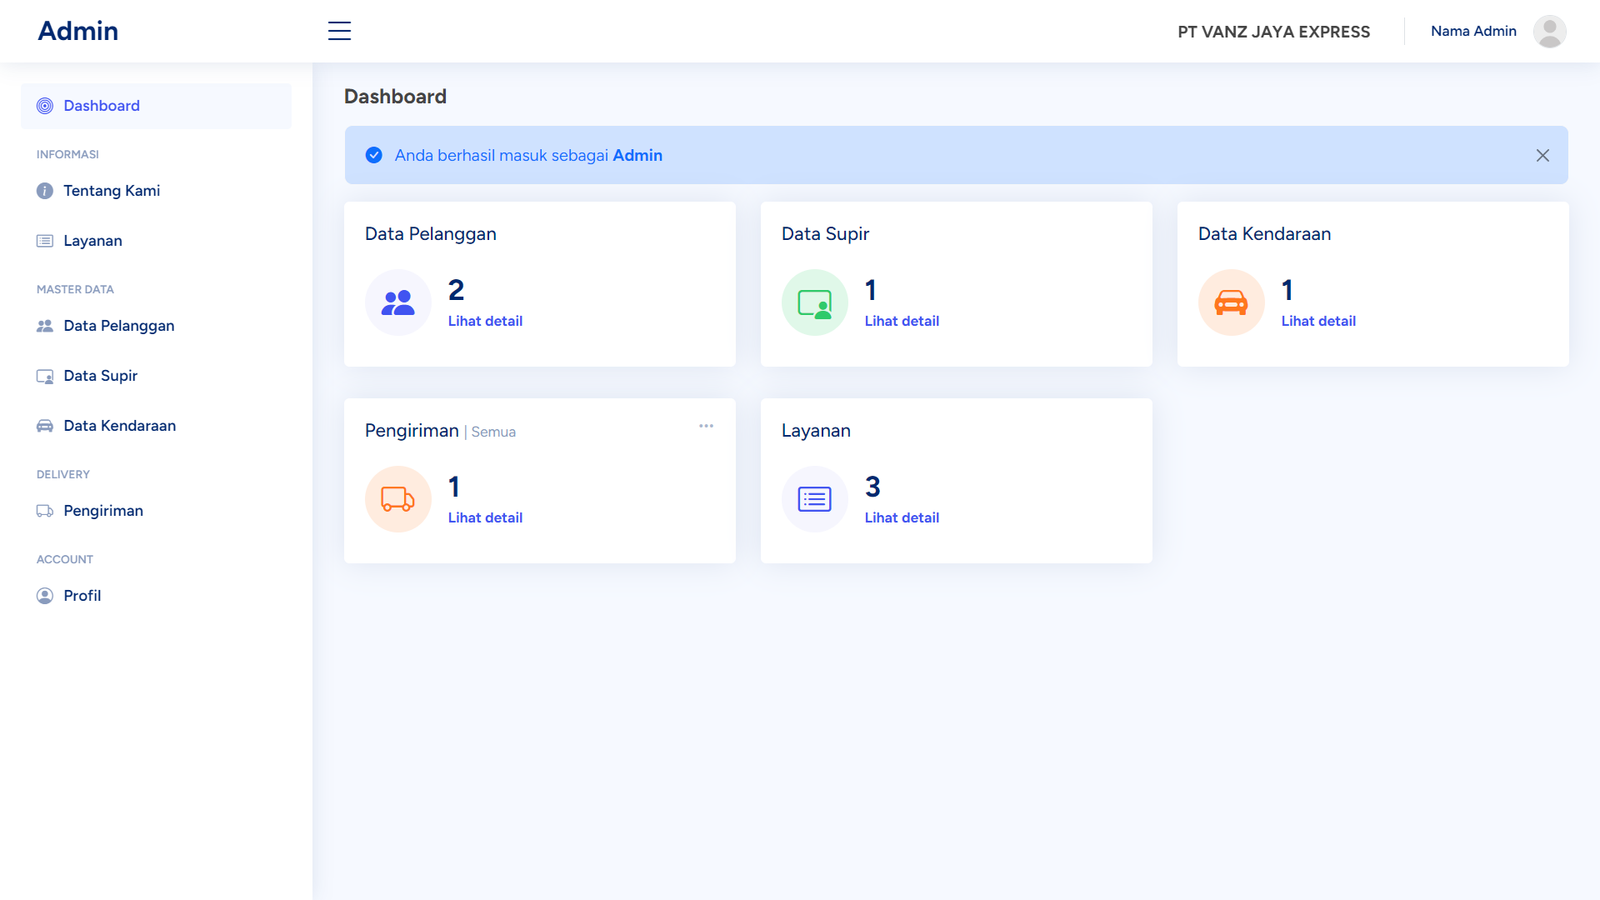Click the people icon in Data Pelanggan card
Viewport: 1600px width, 900px height.
[398, 302]
